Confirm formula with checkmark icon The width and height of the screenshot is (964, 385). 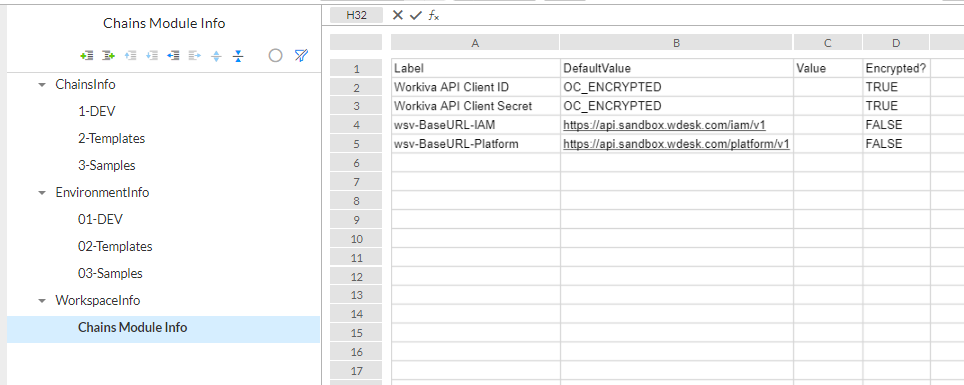pyautogui.click(x=416, y=15)
